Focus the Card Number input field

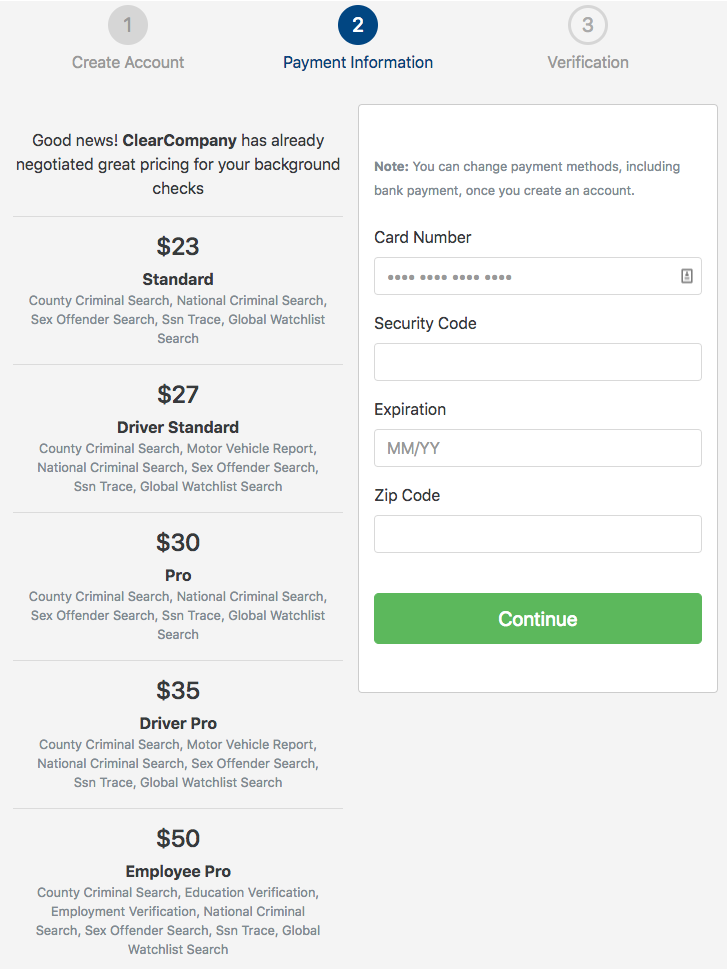[x=538, y=276]
